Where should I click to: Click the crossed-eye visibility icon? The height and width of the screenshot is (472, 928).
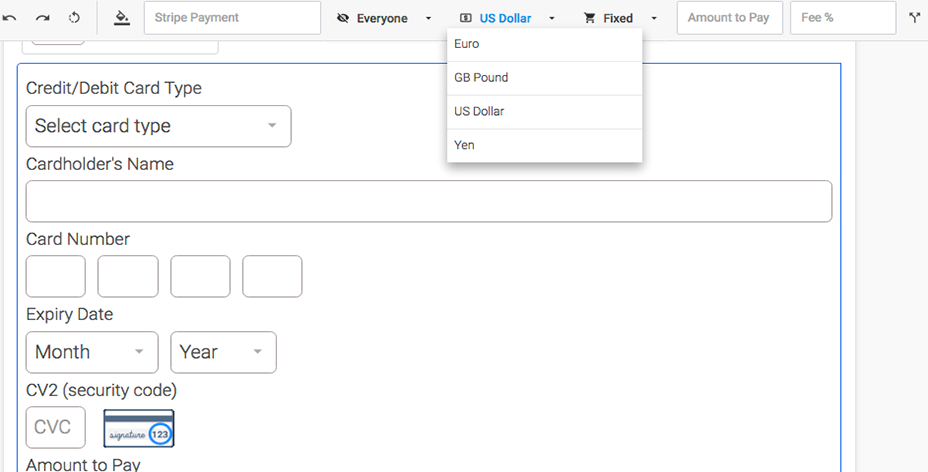coord(343,18)
